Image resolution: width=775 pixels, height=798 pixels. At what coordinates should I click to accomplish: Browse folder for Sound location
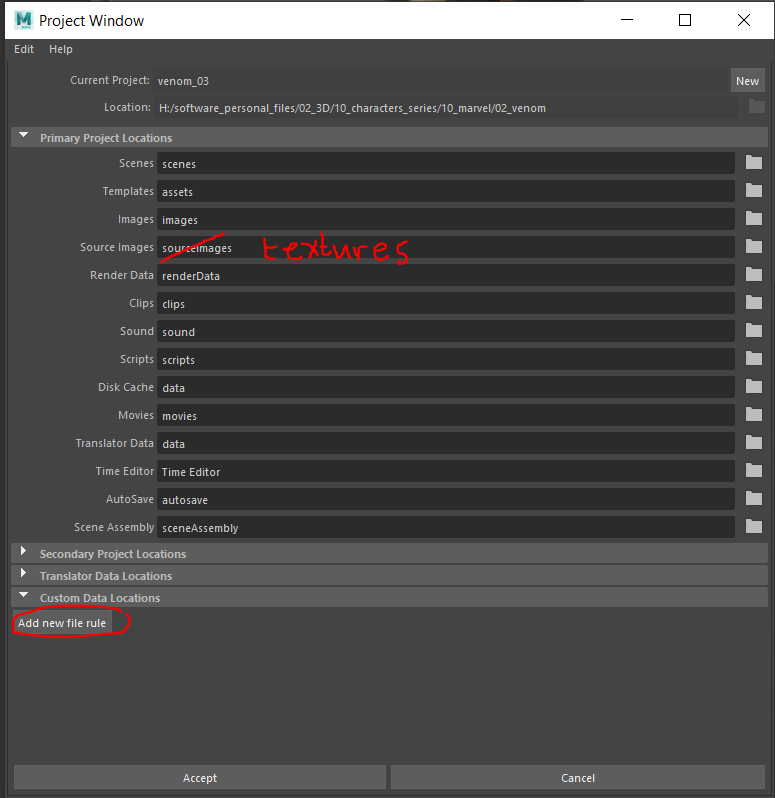tap(754, 331)
